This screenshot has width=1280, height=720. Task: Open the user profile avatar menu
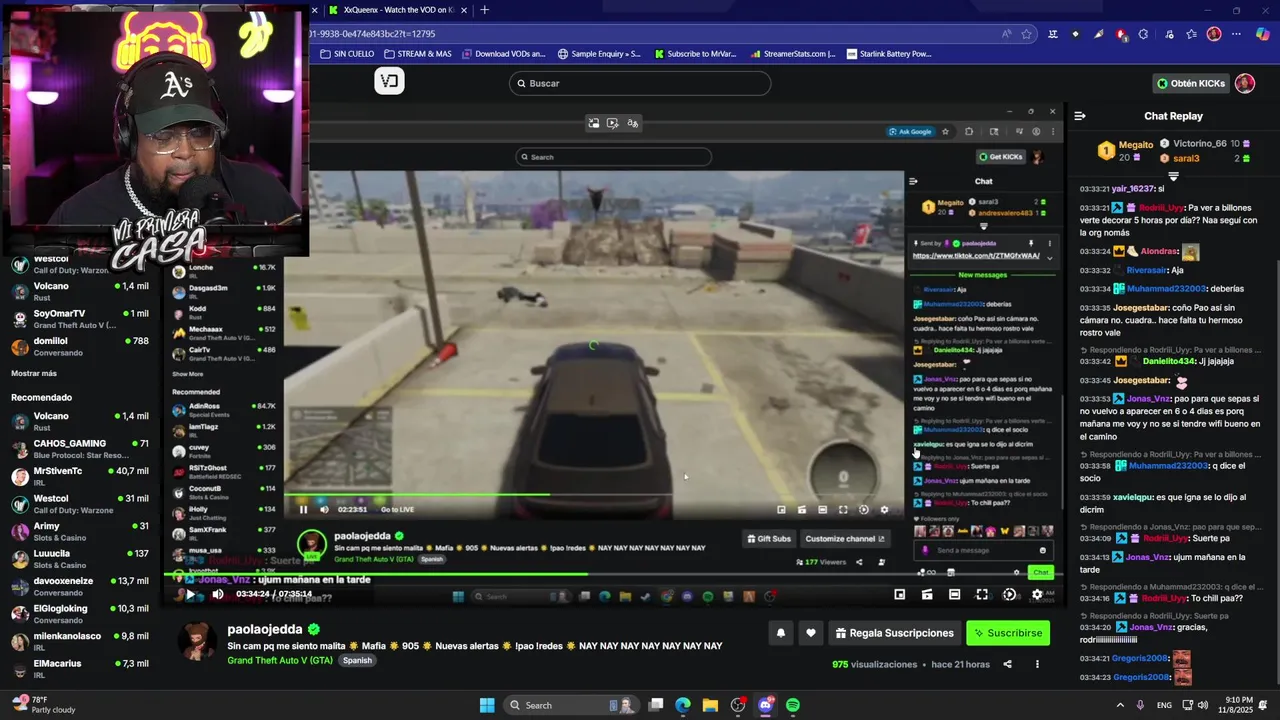click(x=1245, y=83)
